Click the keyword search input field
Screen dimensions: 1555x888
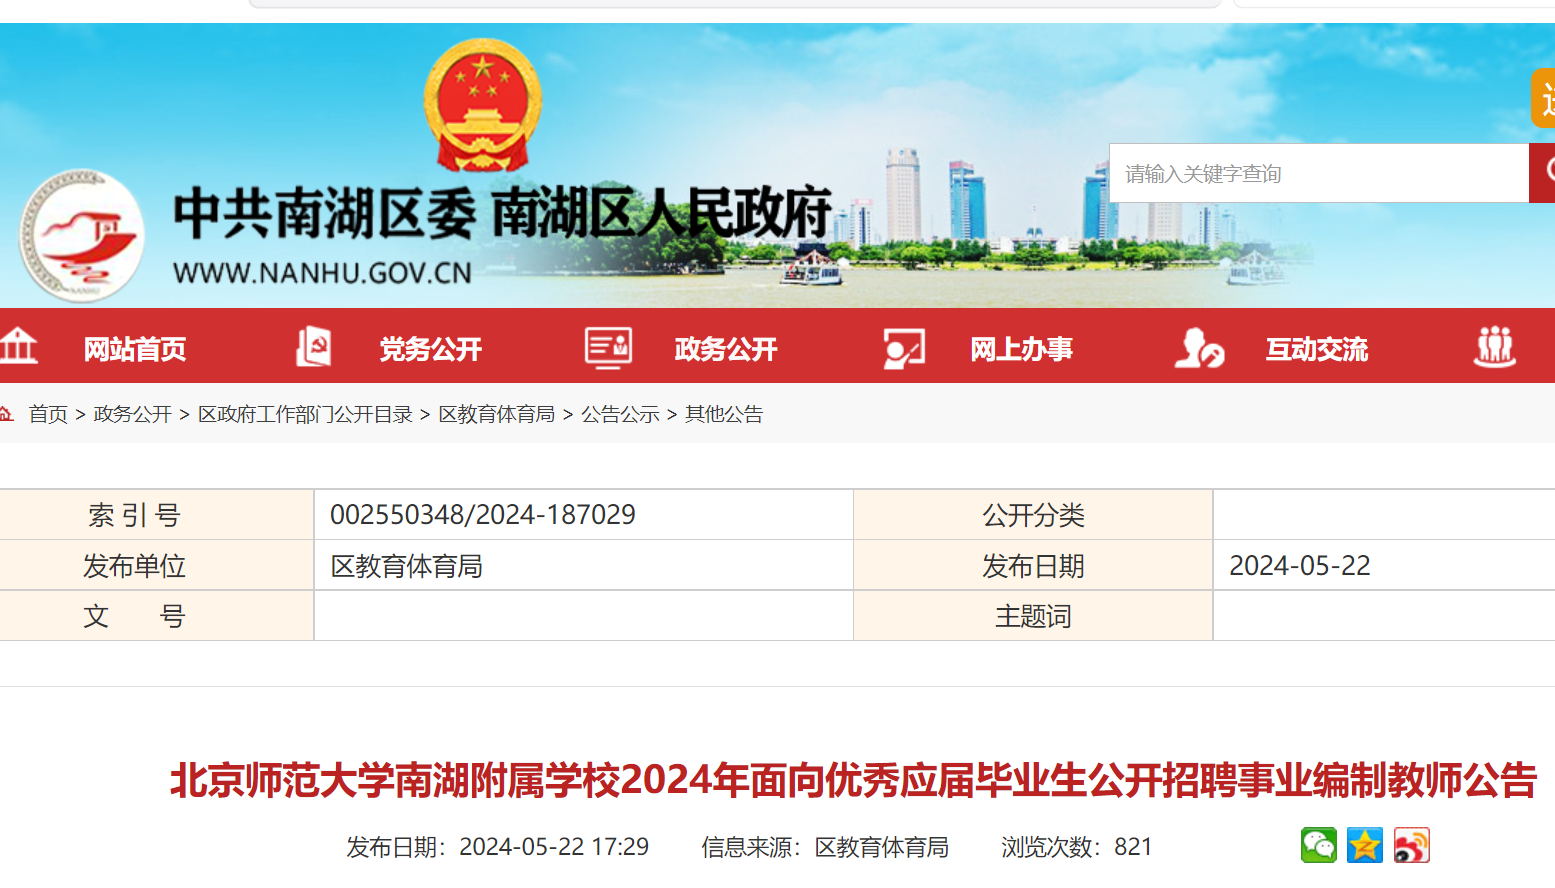[1318, 174]
